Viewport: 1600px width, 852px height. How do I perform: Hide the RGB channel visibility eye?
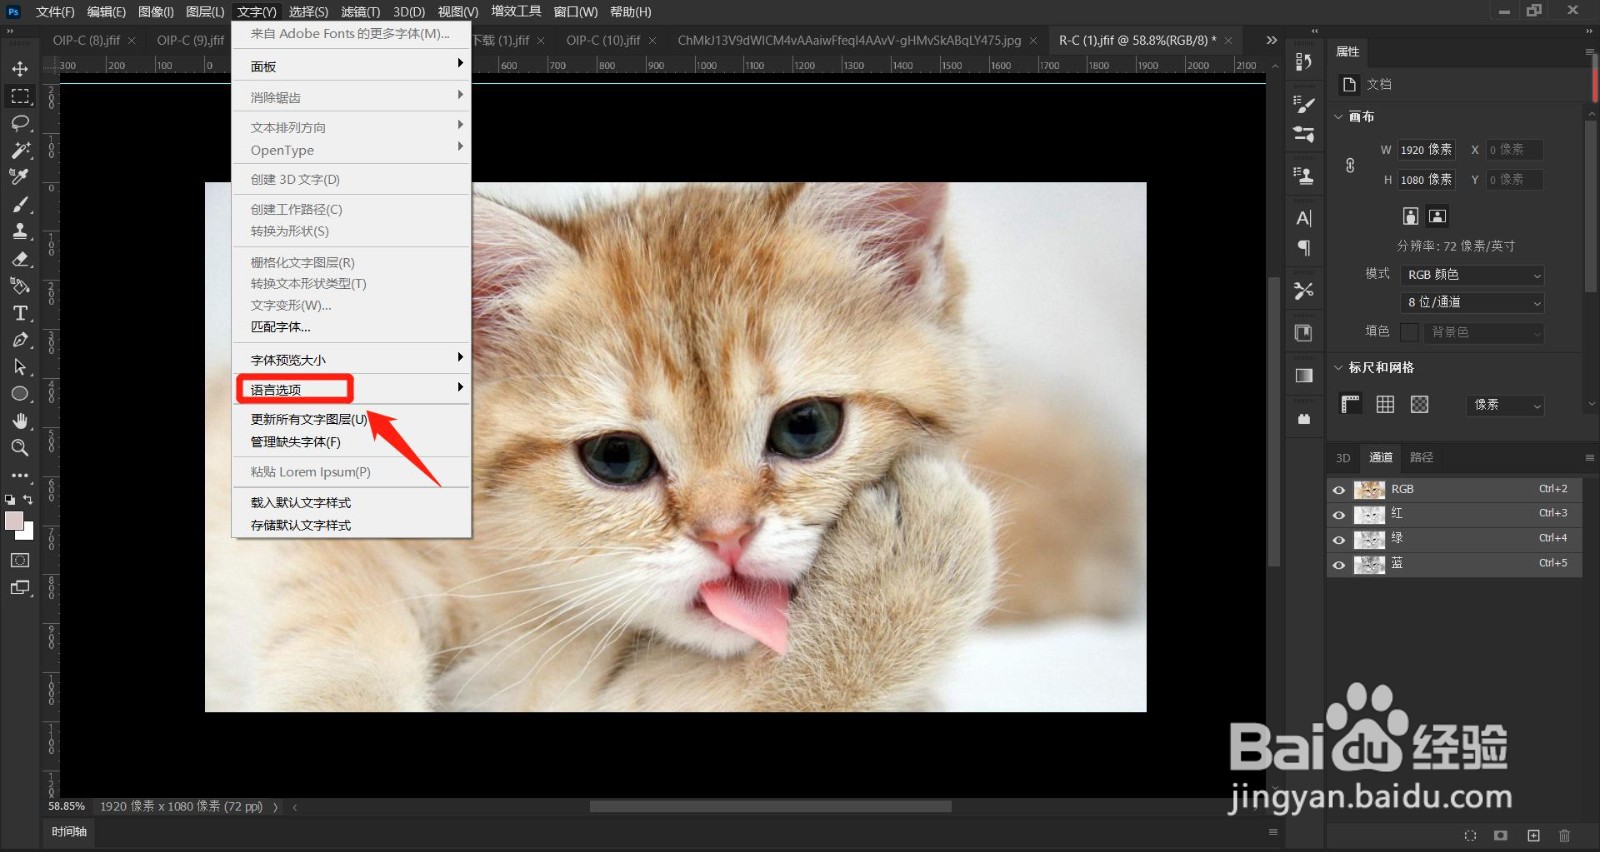[x=1338, y=490]
